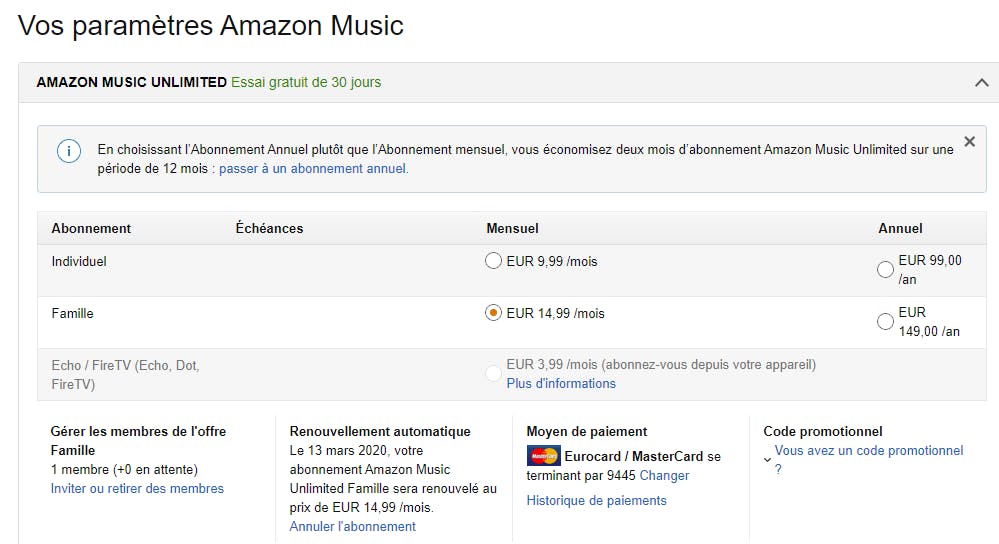Open 'Vous avez un code promotionnel ?' link
Screen dimensions: 999x544
coord(868,451)
